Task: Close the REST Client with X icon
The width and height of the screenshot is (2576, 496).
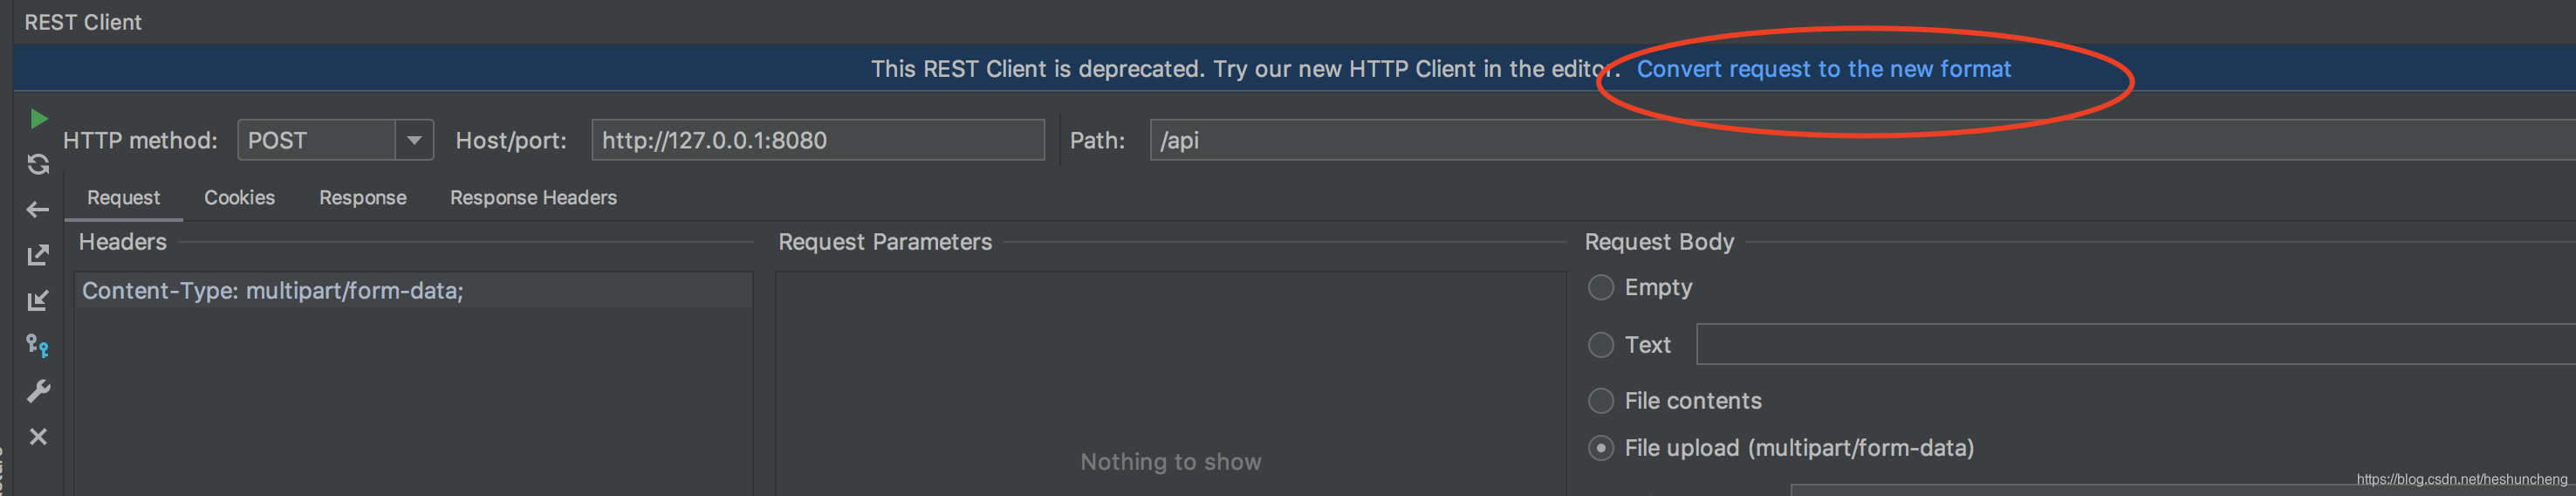Action: tap(38, 437)
